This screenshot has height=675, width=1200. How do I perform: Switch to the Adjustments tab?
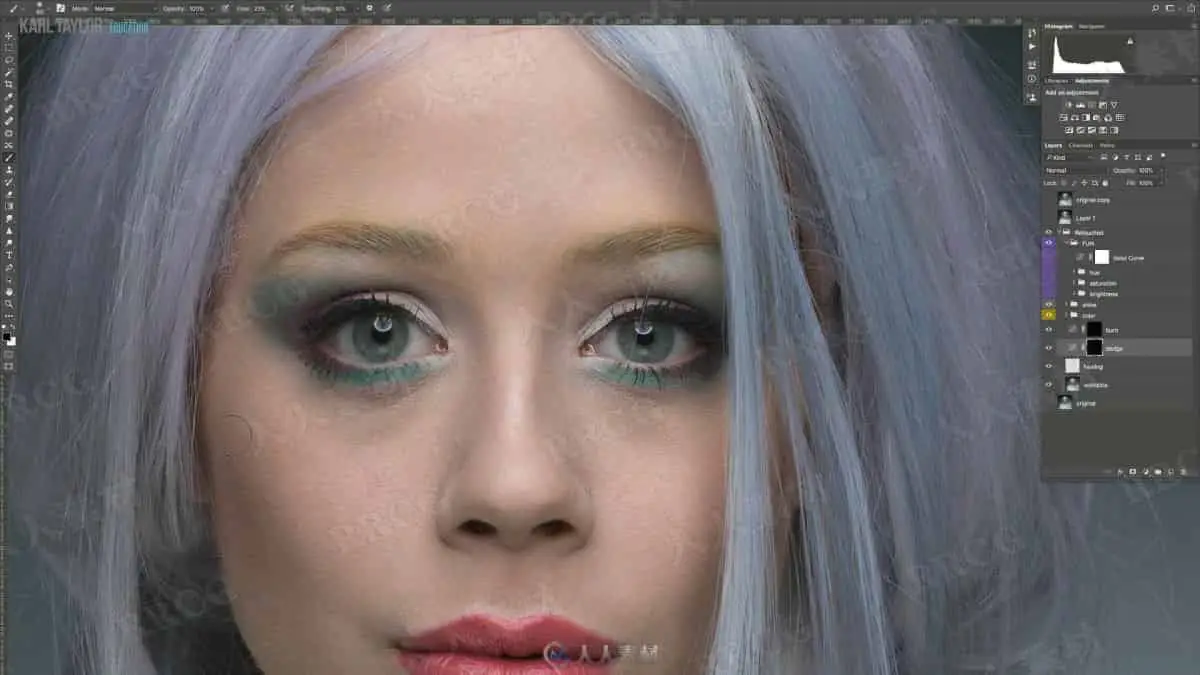pyautogui.click(x=1092, y=81)
